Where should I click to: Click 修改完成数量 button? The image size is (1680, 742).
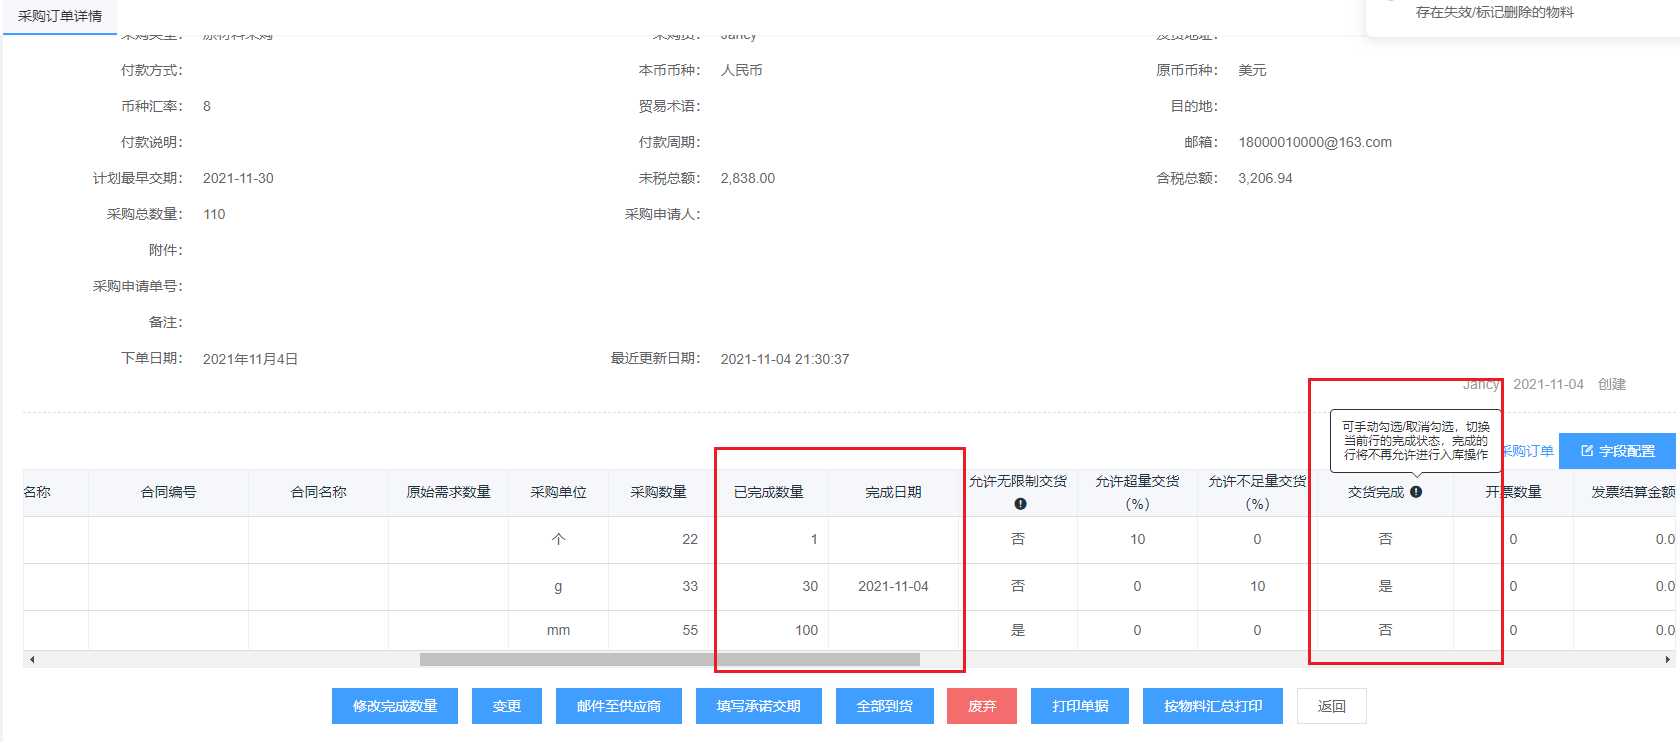395,706
